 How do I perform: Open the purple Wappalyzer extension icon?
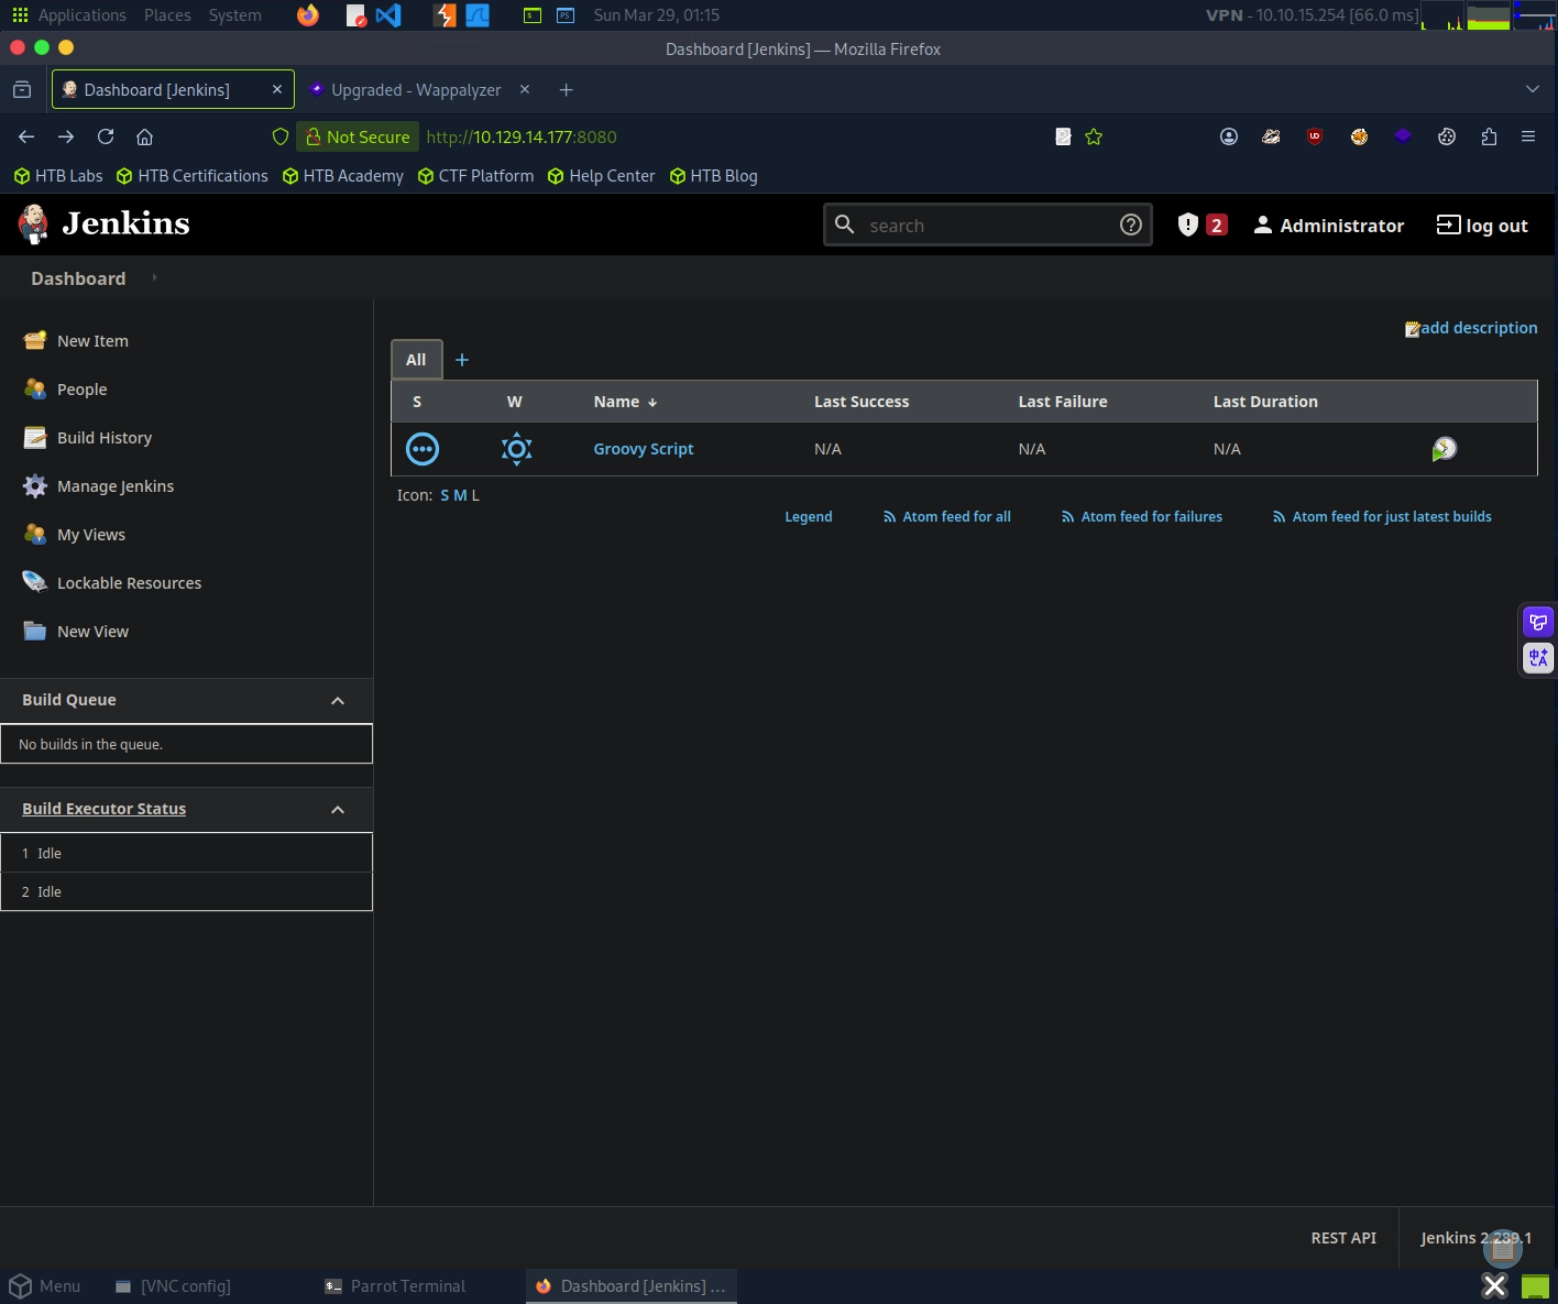(x=1403, y=137)
